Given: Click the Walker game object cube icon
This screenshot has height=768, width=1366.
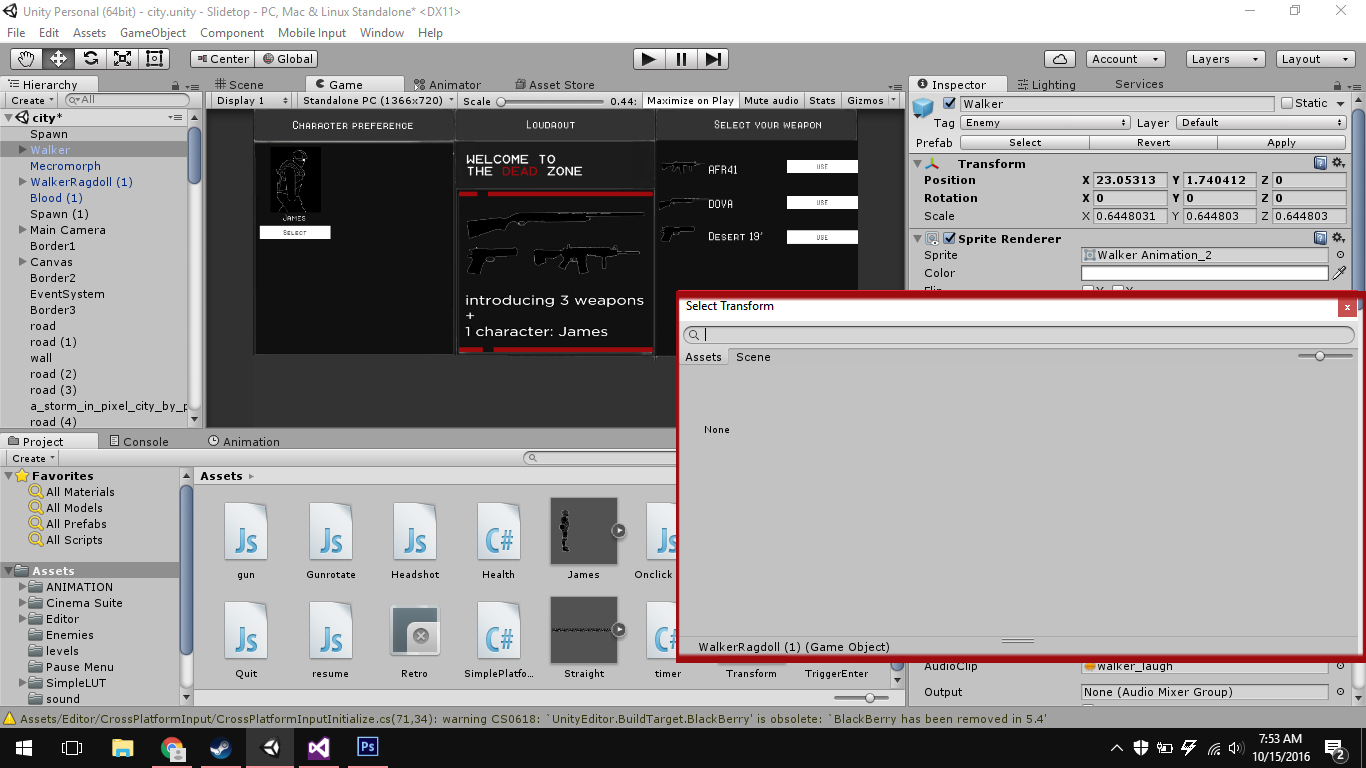Looking at the screenshot, I should pos(923,107).
